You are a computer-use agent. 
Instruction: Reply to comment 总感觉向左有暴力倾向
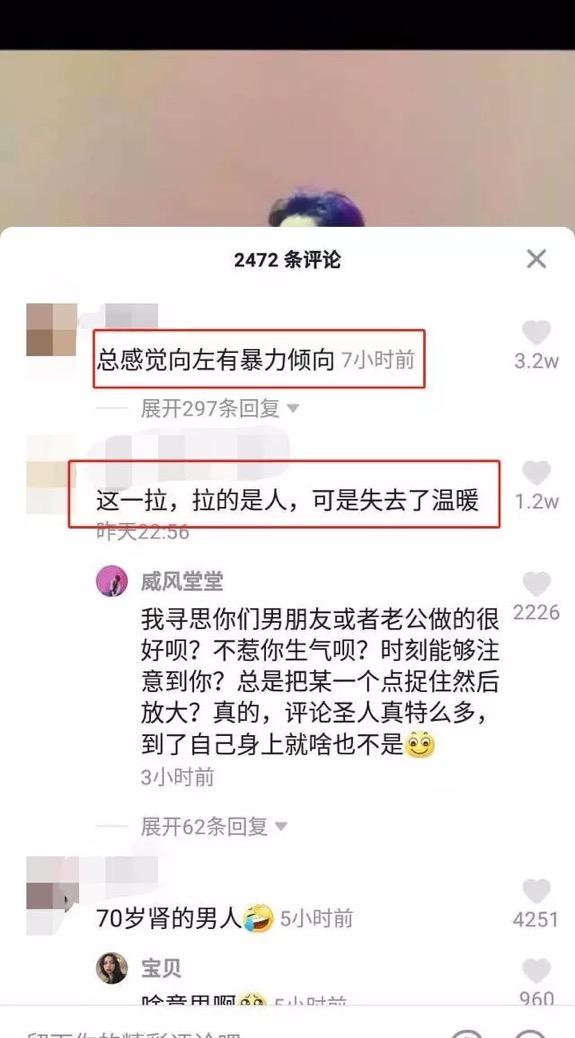click(x=216, y=360)
